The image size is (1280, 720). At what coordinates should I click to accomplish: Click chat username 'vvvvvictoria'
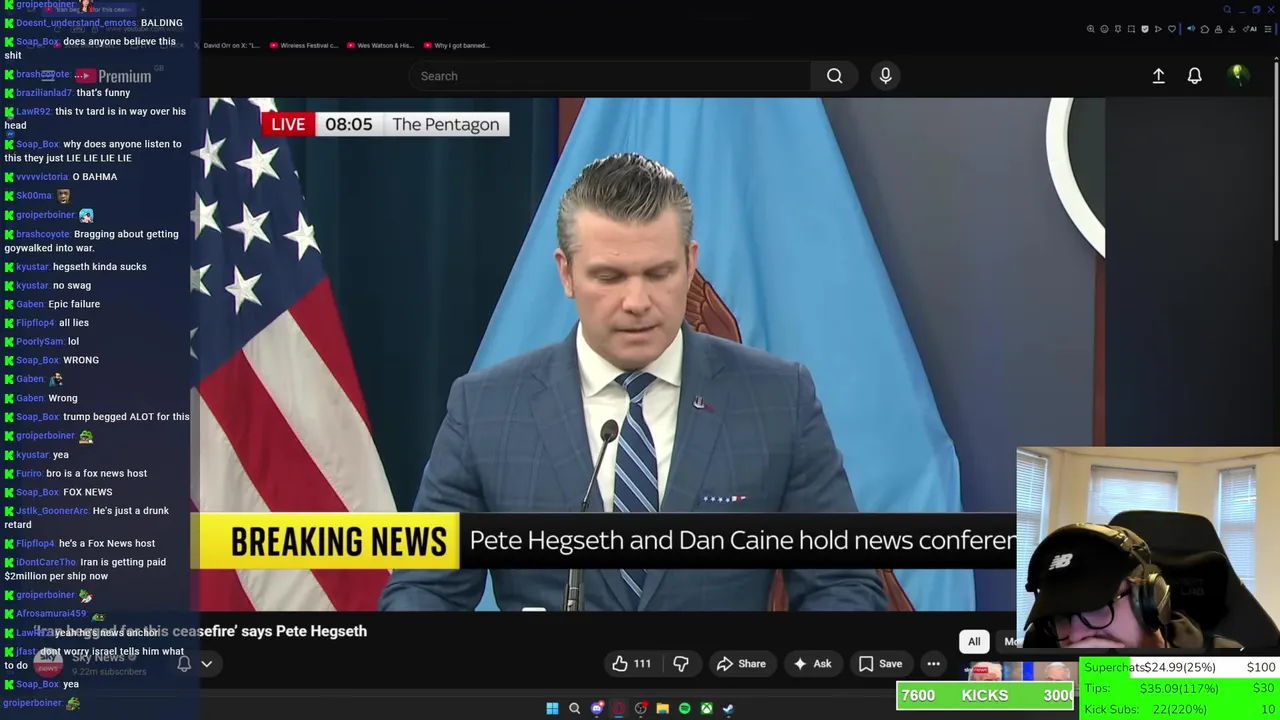42,177
